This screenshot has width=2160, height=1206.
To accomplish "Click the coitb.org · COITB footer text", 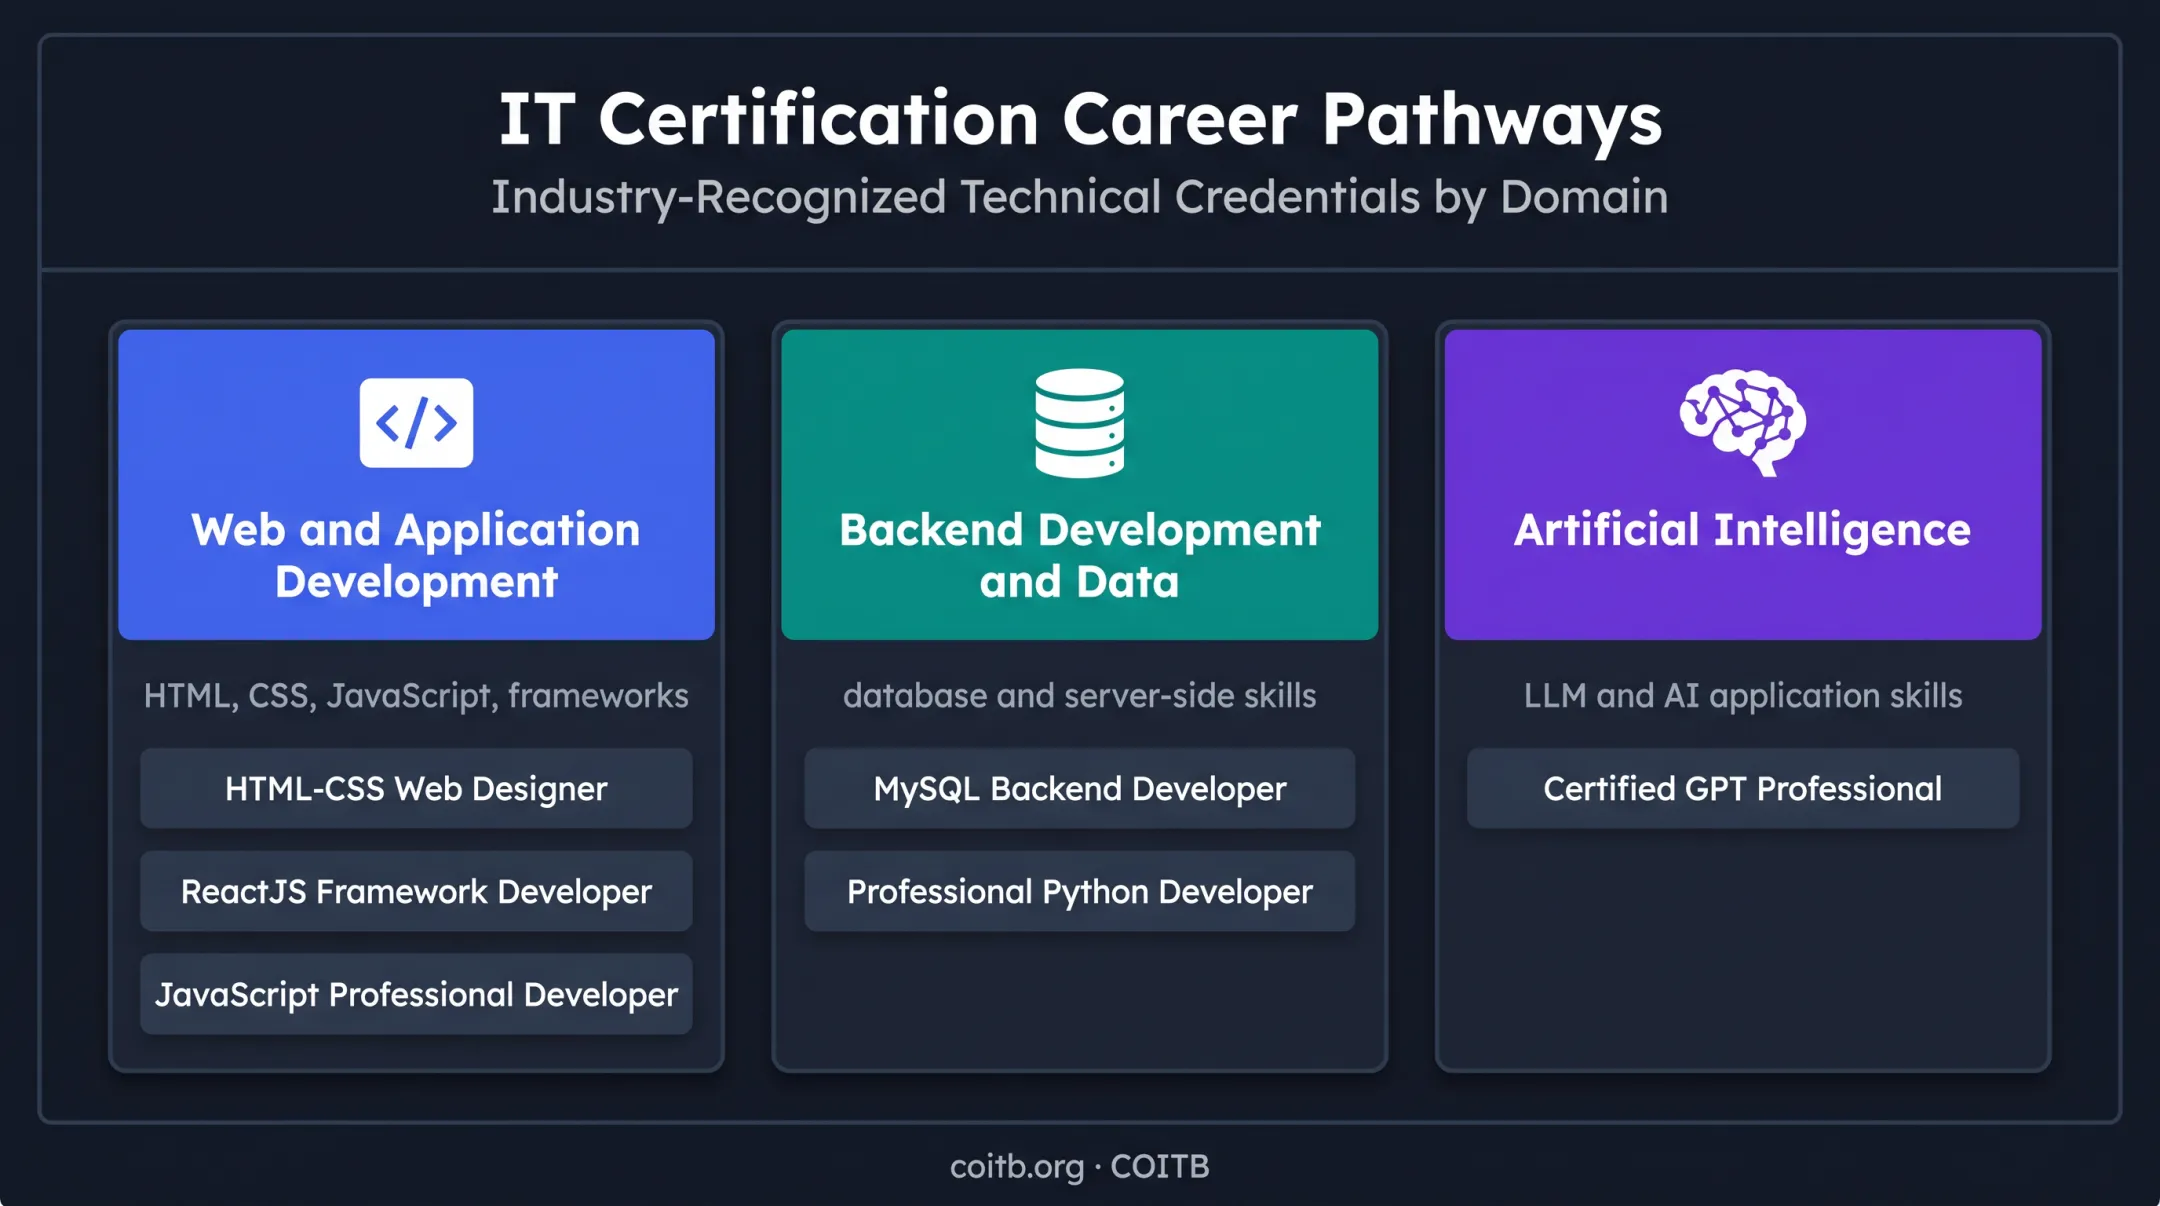I will pos(1080,1166).
